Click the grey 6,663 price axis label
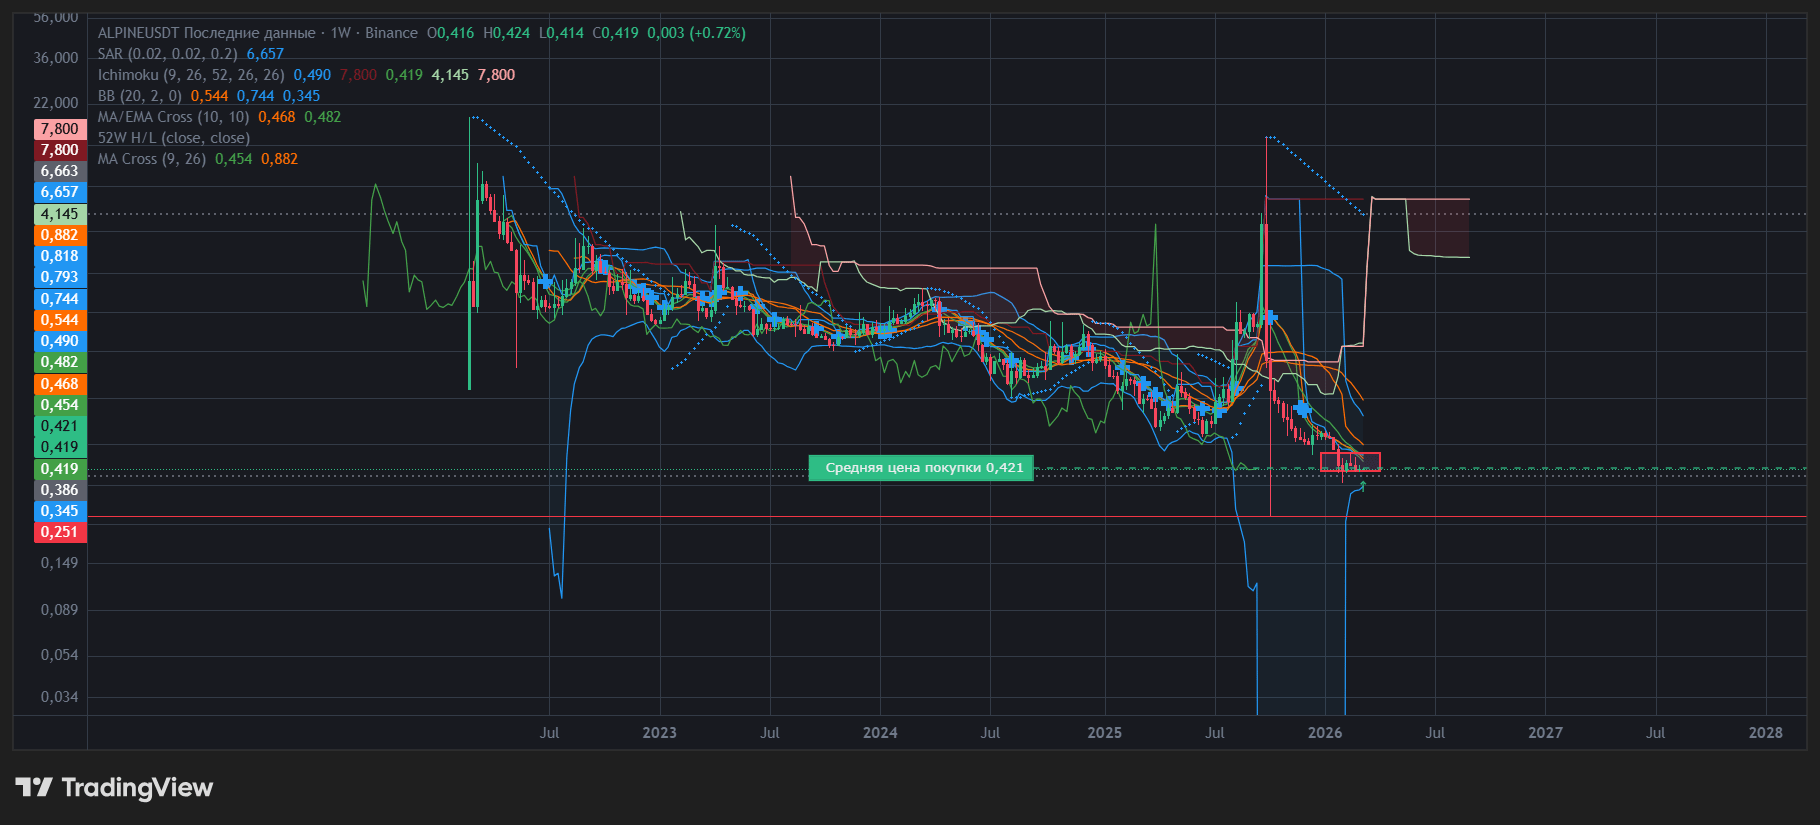1820x825 pixels. tap(60, 171)
